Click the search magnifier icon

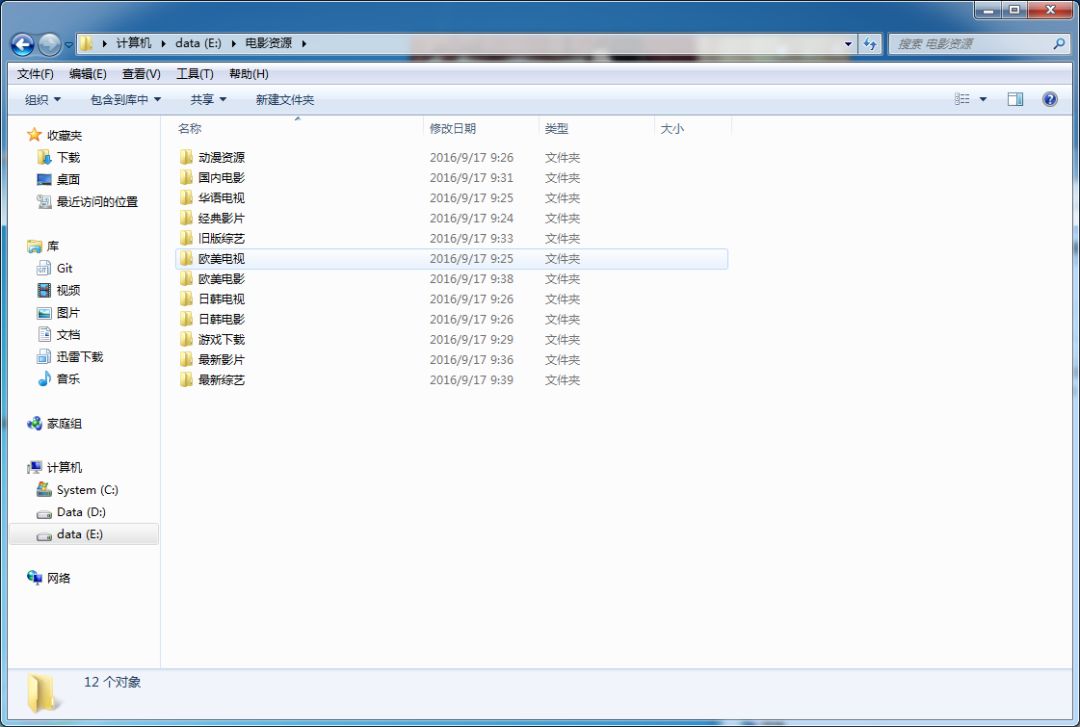(x=1059, y=44)
